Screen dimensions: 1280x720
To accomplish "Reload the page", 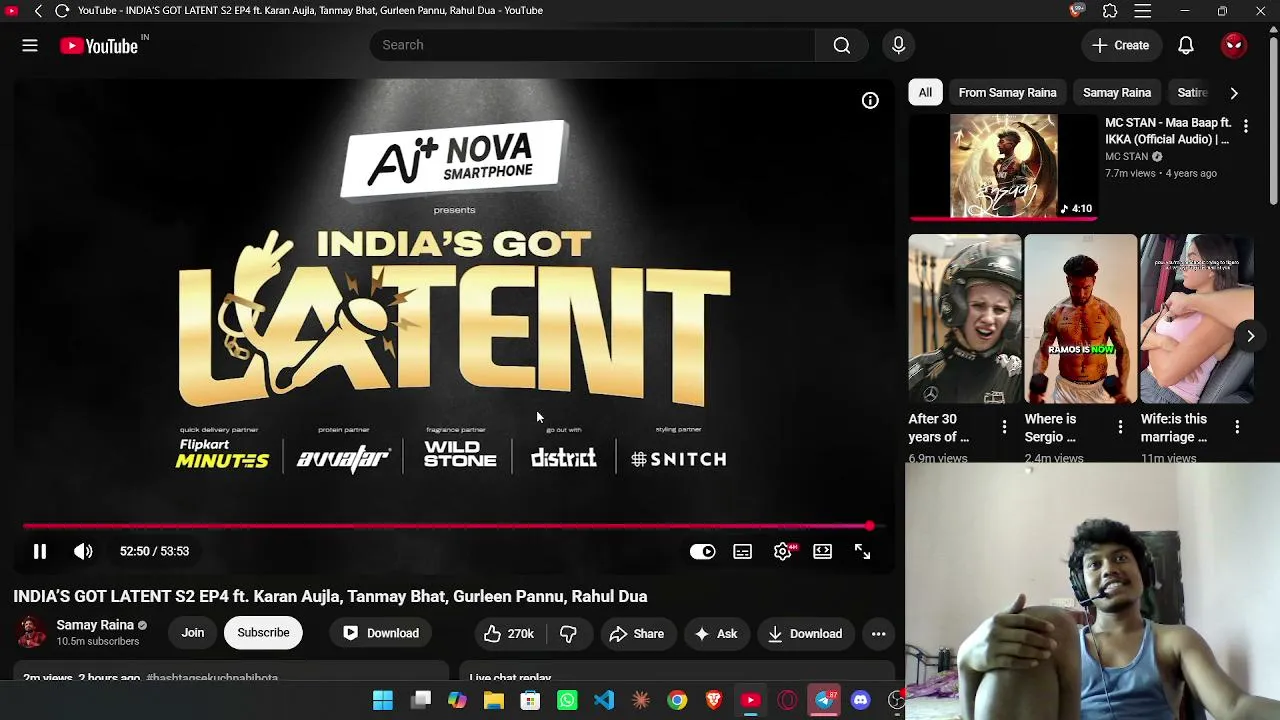I will [62, 10].
